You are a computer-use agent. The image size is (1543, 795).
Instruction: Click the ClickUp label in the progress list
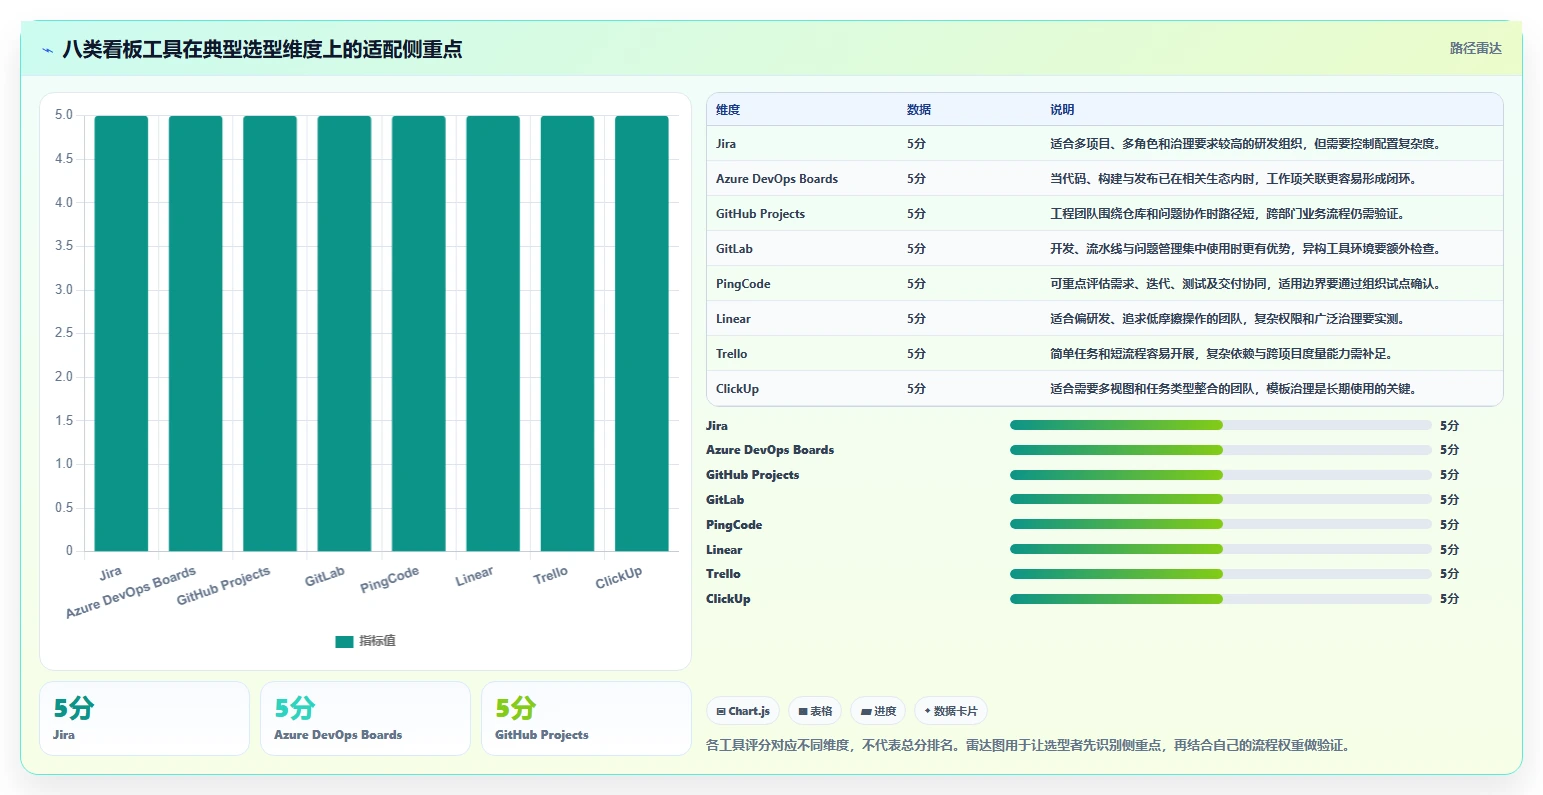(x=728, y=599)
